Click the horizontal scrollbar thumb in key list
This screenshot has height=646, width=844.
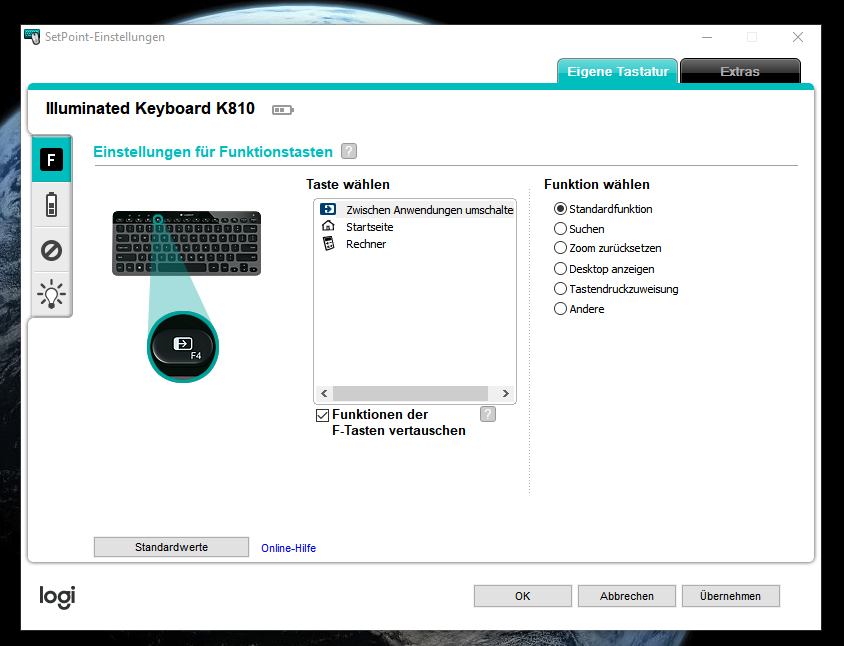pyautogui.click(x=410, y=394)
